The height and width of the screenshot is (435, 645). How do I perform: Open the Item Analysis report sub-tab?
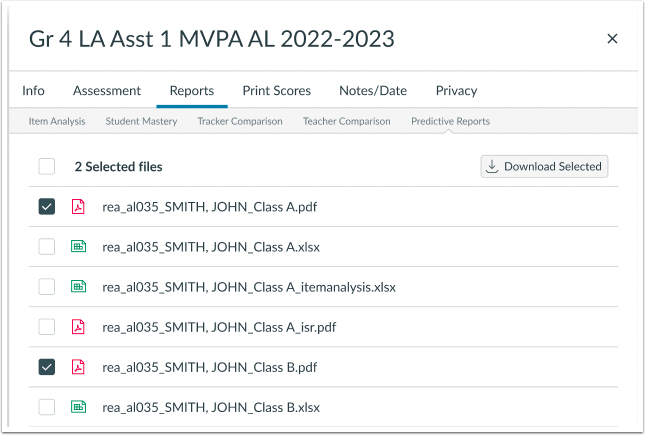[59, 121]
